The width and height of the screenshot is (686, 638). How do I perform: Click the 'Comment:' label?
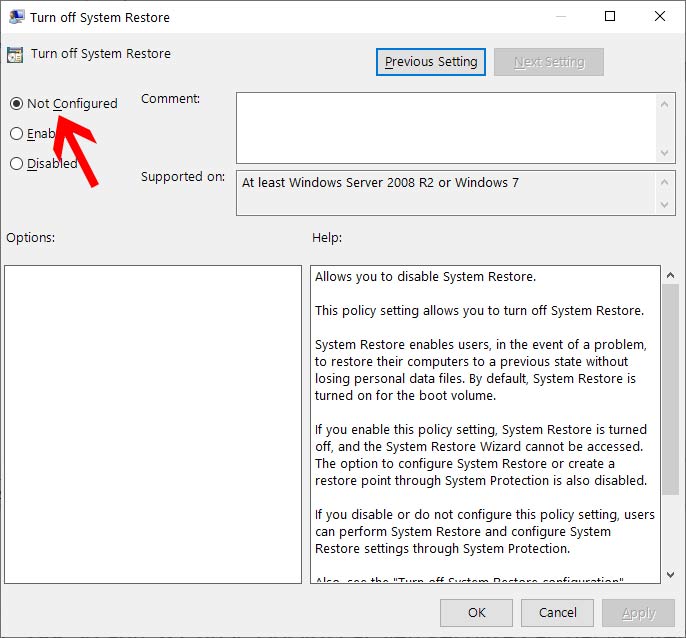point(170,99)
